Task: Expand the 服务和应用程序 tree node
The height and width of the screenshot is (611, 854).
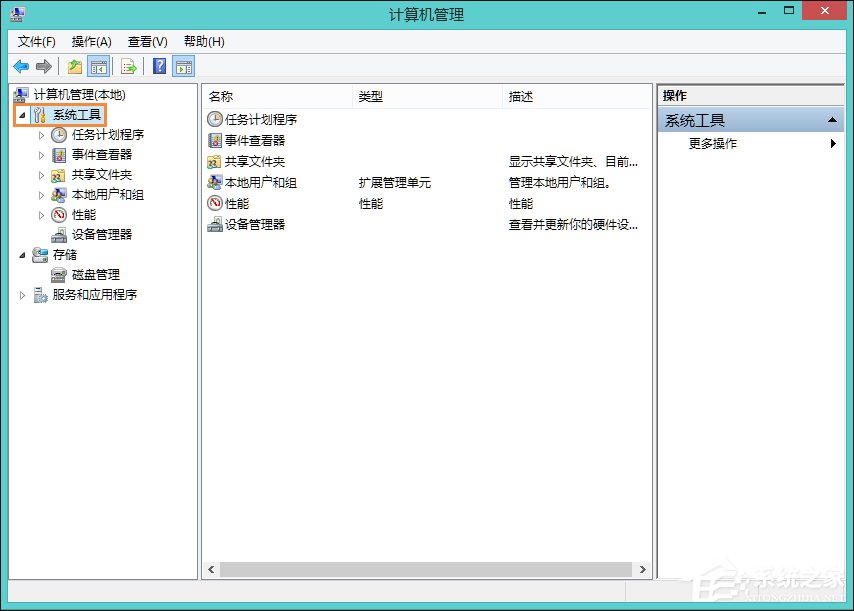Action: pyautogui.click(x=22, y=294)
